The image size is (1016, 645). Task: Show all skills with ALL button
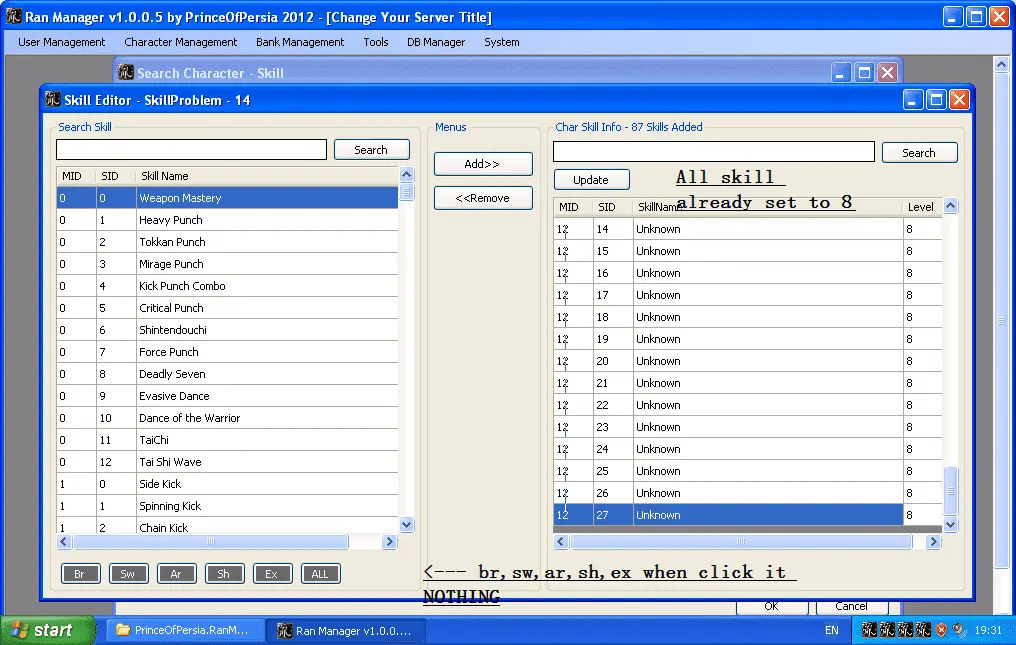click(x=320, y=574)
